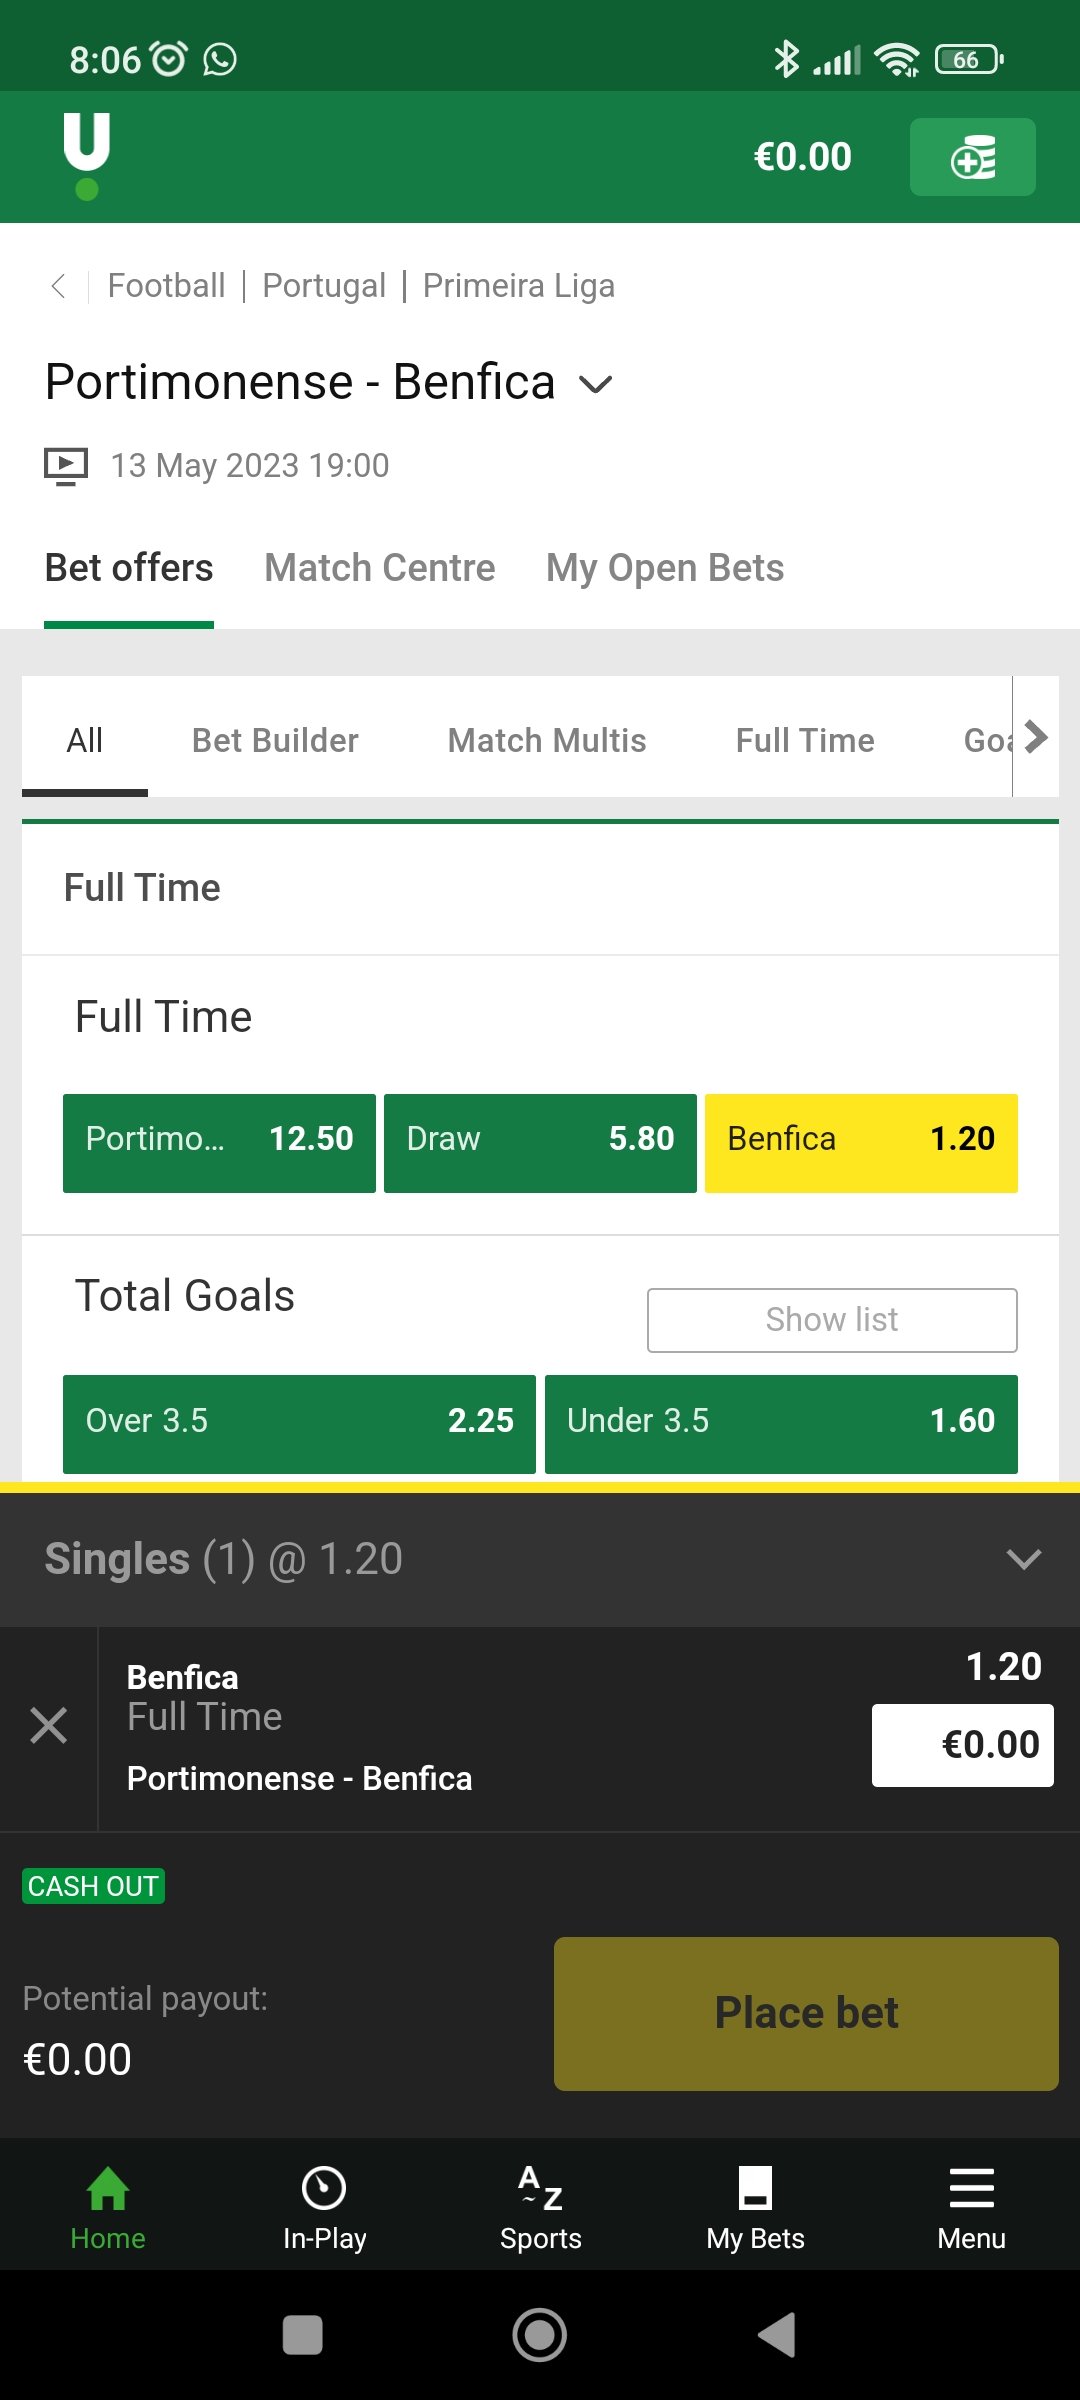Select the Bet Builder filter tab

(x=275, y=740)
